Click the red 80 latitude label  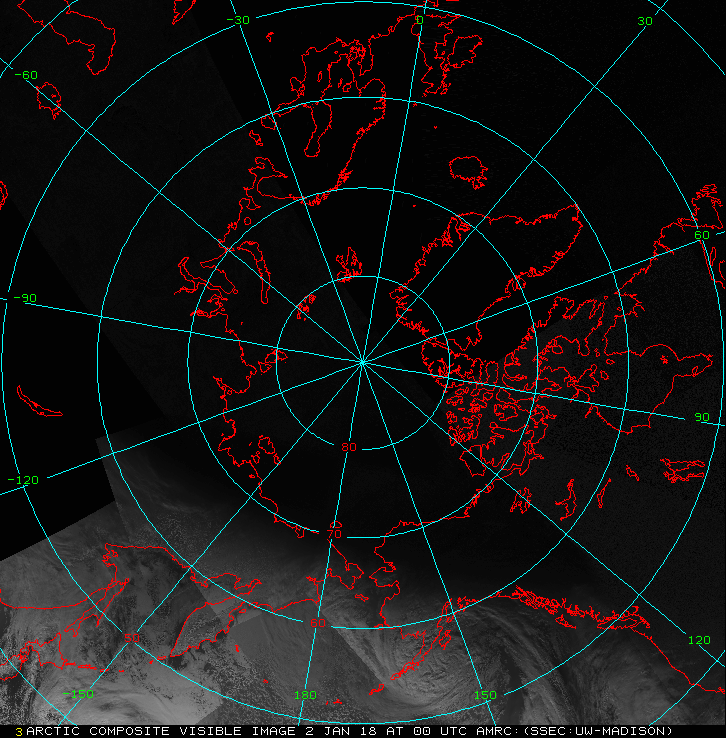pyautogui.click(x=349, y=447)
